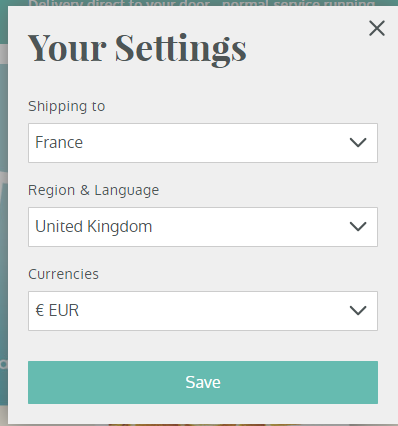Screen dimensions: 398x426
Task: Click the chevron arrow beside United Kingdom
Action: [358, 227]
